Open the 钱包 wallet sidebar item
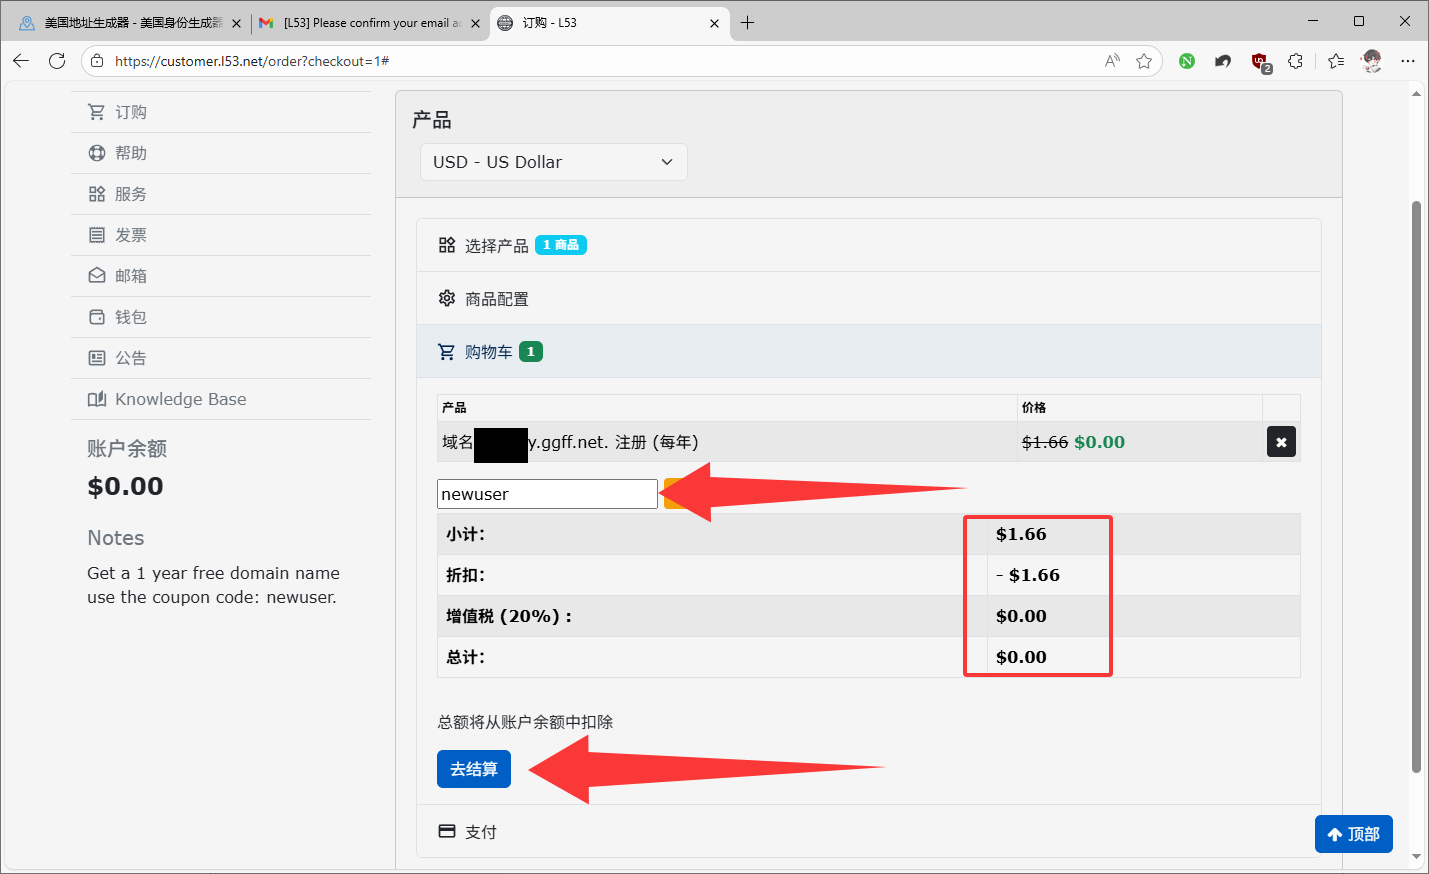 (131, 317)
